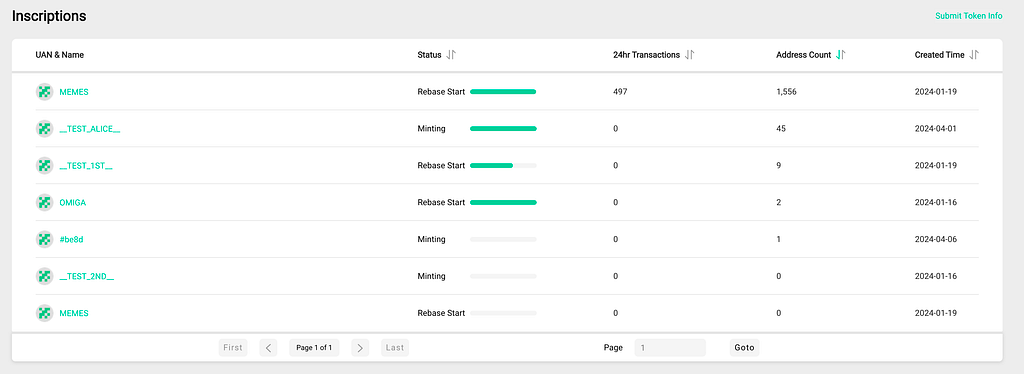Click the OMIGA progress bar

[504, 202]
